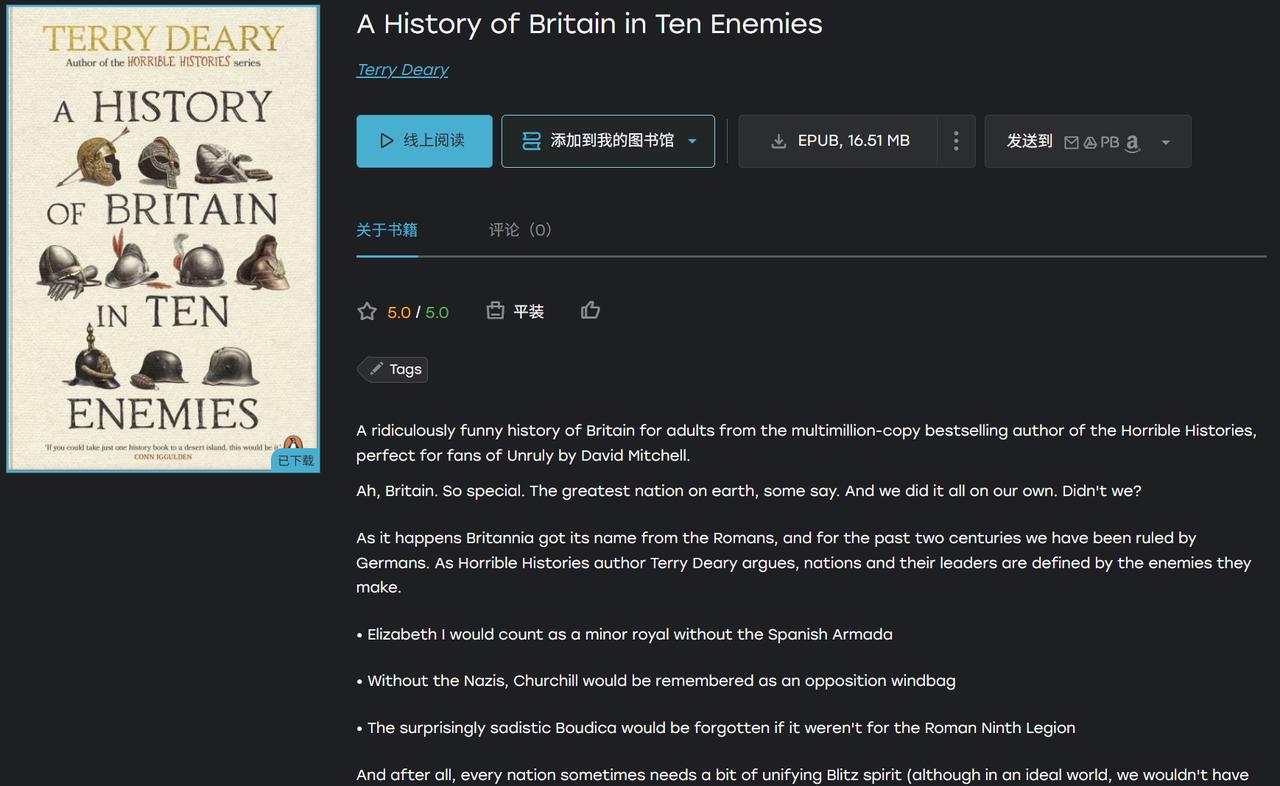
Task: Click the book cover thumbnail
Action: pyautogui.click(x=163, y=239)
